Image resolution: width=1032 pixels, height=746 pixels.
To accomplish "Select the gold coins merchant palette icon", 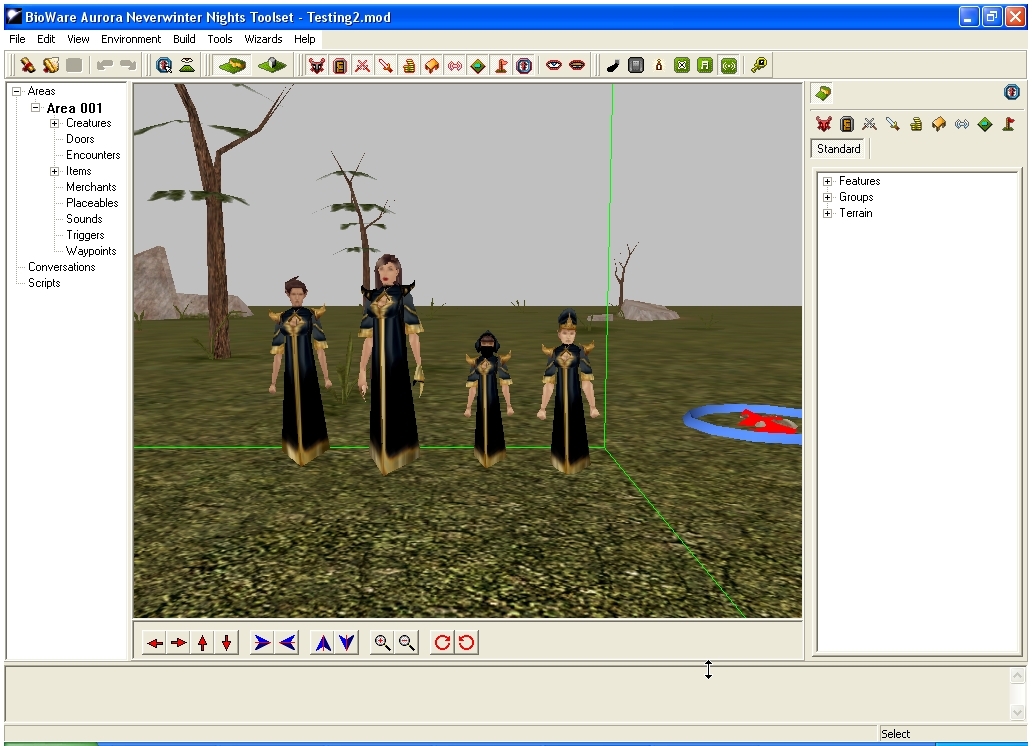I will coord(916,124).
